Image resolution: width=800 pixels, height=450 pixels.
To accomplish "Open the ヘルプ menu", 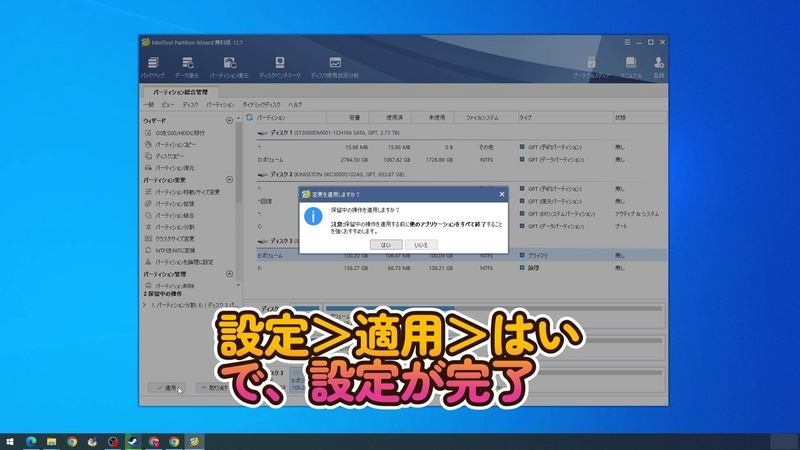I will pyautogui.click(x=295, y=105).
